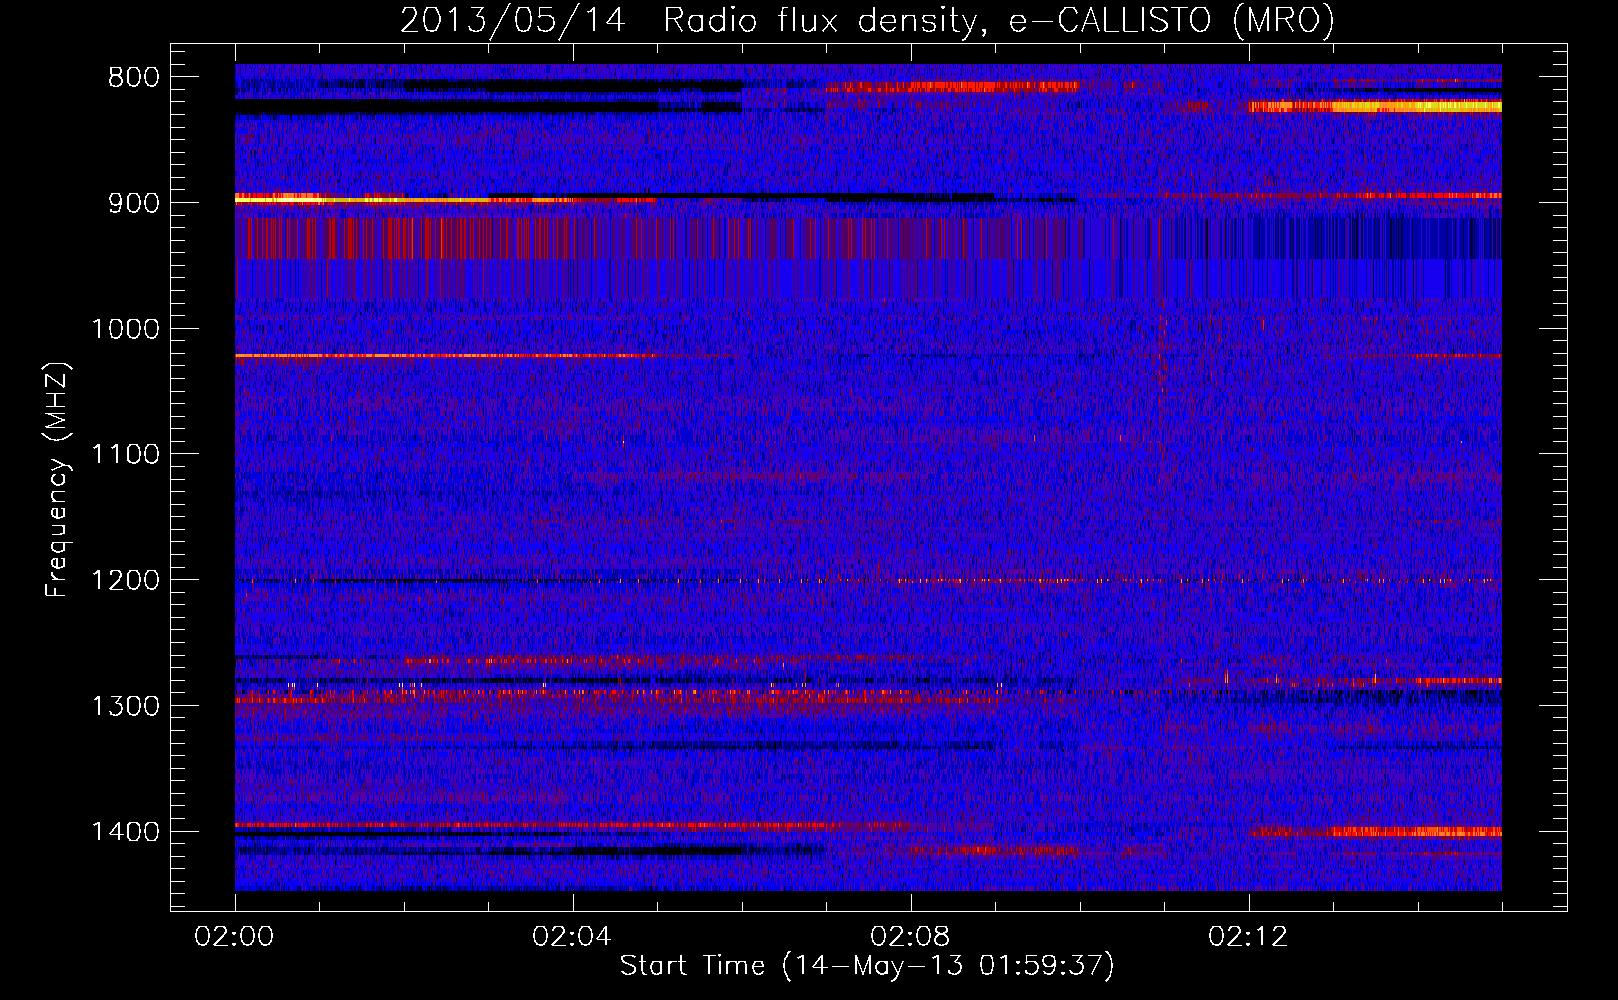1618x1000 pixels.
Task: Click the 900 frequency tick label
Action: [x=134, y=203]
